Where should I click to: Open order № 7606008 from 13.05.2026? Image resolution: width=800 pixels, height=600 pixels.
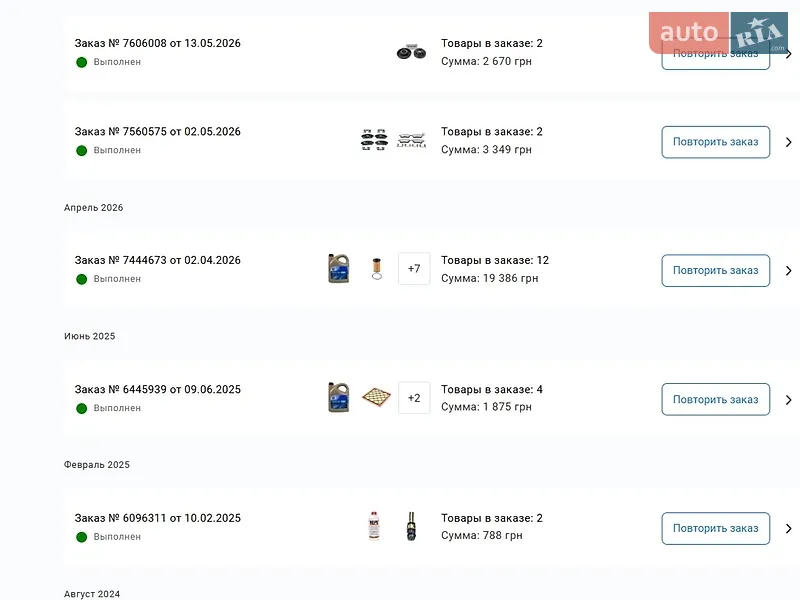coord(157,43)
